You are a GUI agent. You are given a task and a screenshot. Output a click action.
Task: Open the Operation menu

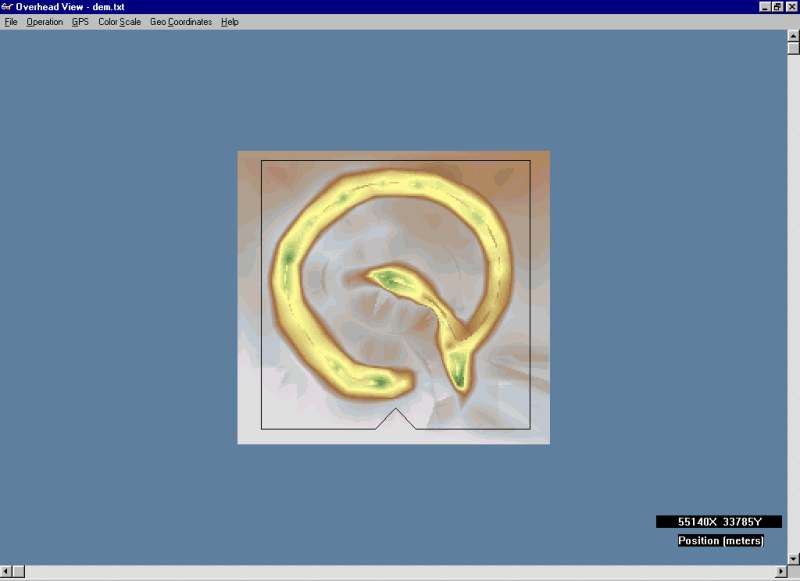[44, 22]
